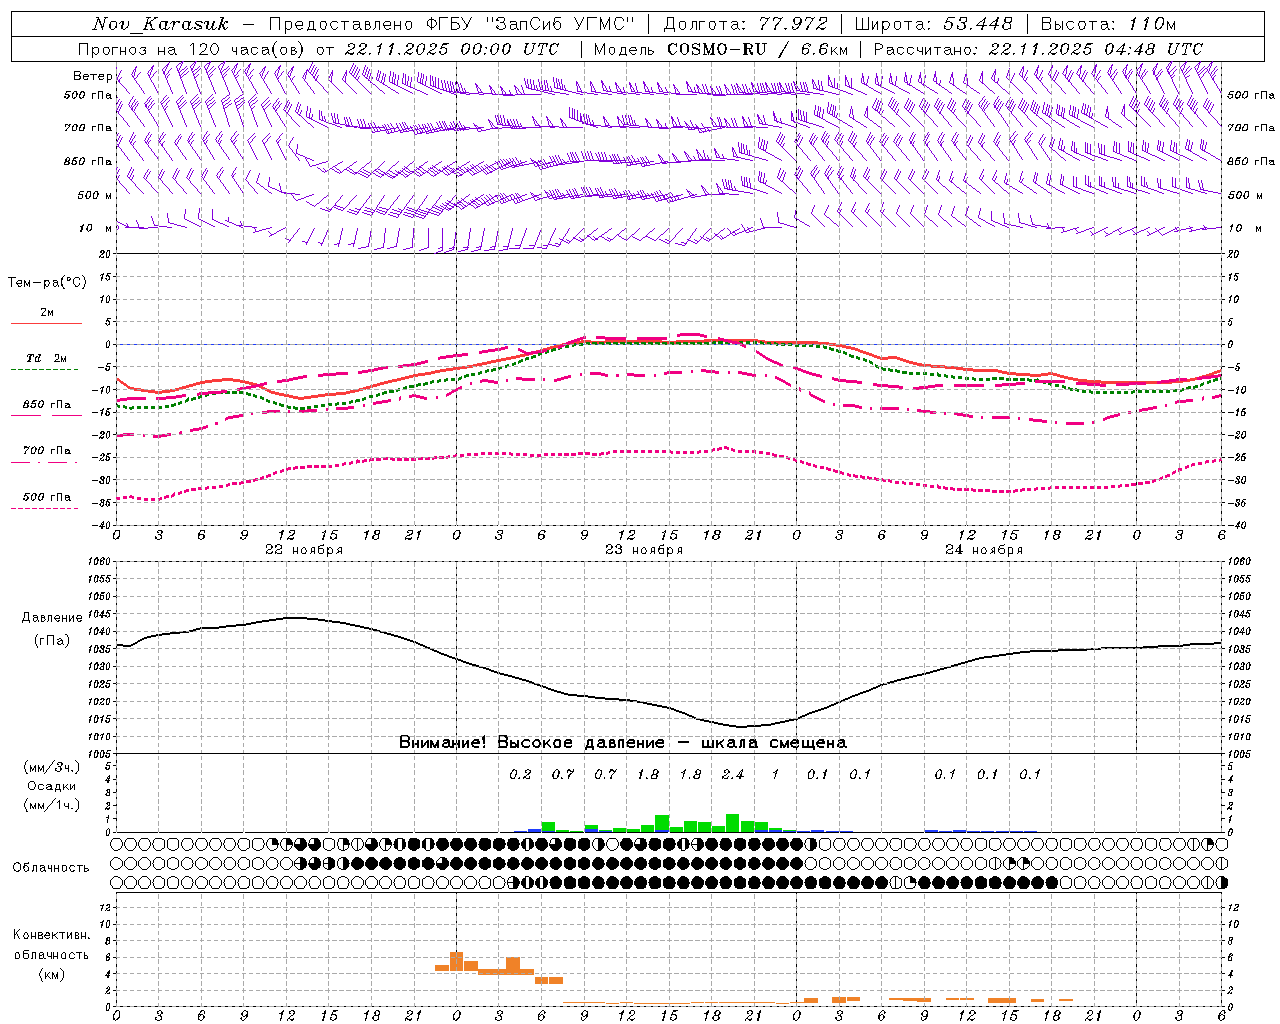Click the Давление pressure panel label
This screenshot has width=1280, height=1024.
52,618
